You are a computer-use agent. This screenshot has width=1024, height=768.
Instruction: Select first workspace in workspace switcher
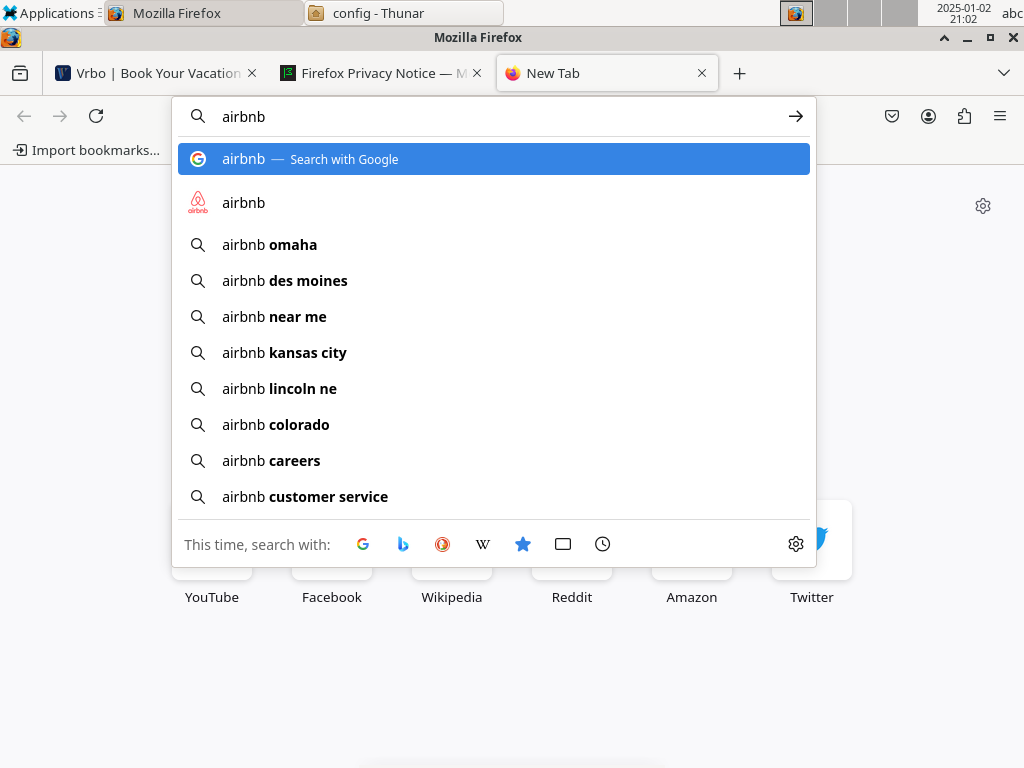796,13
